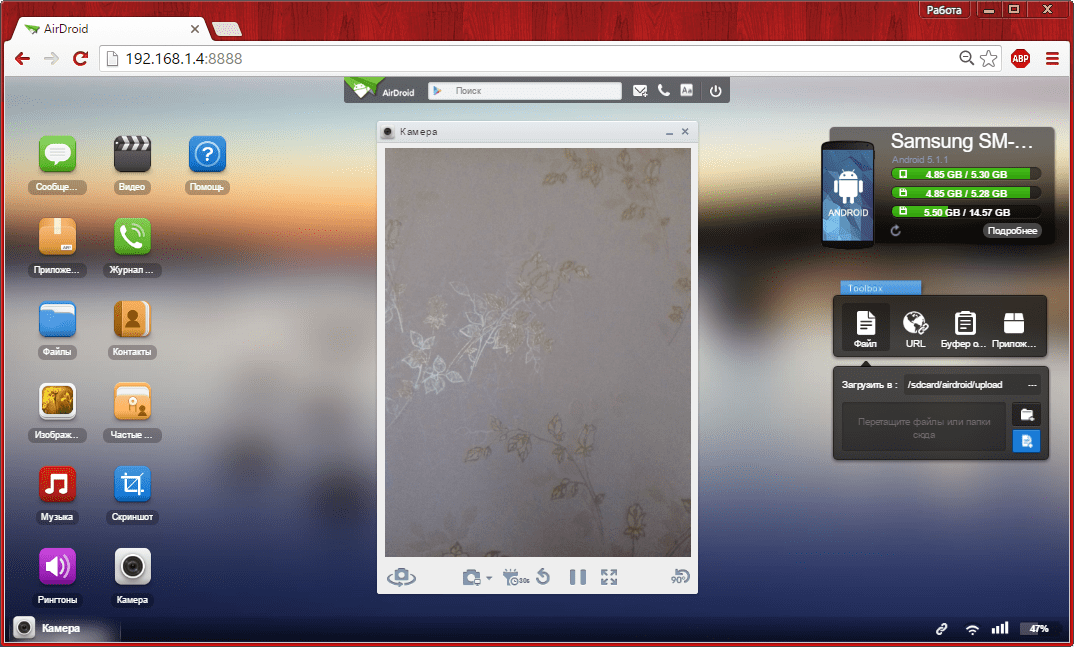Click the power icon in AirDroid bar
1074x647 pixels.
pos(715,91)
